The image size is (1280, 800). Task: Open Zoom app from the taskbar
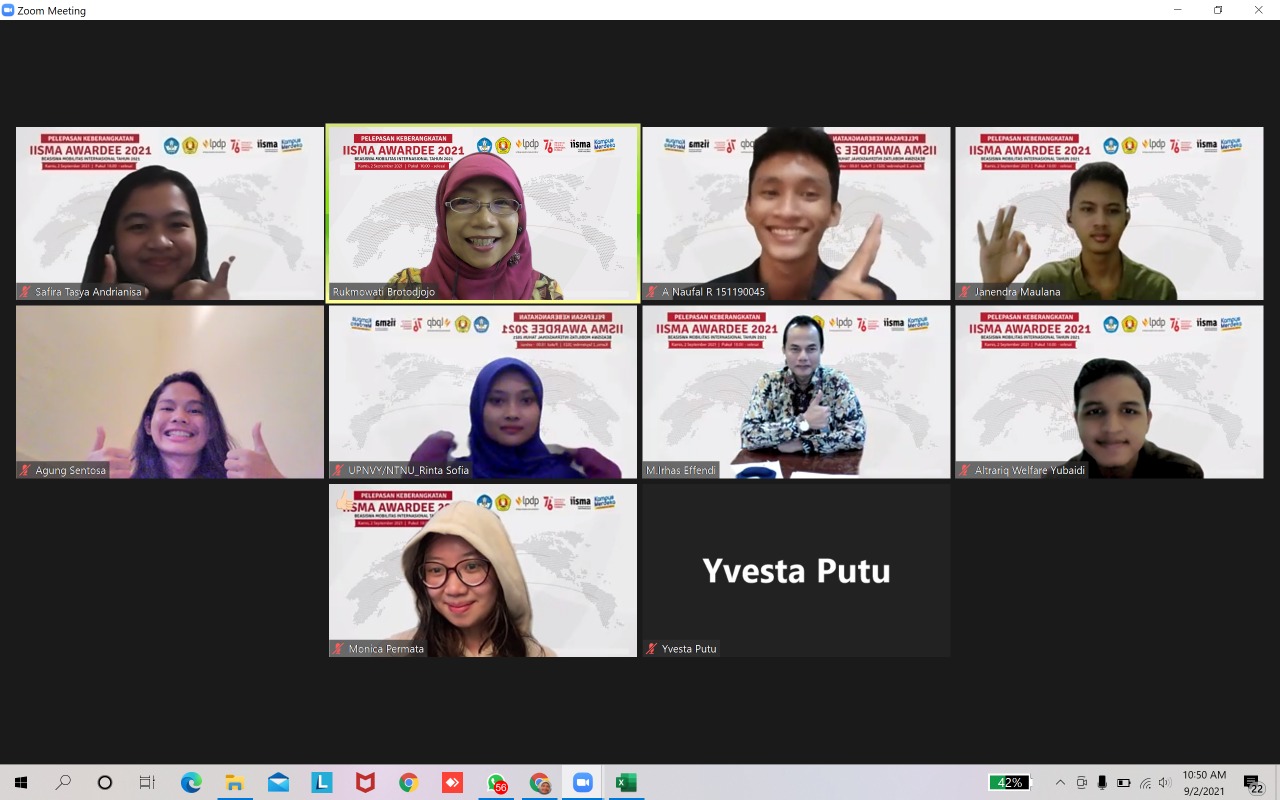tap(582, 782)
